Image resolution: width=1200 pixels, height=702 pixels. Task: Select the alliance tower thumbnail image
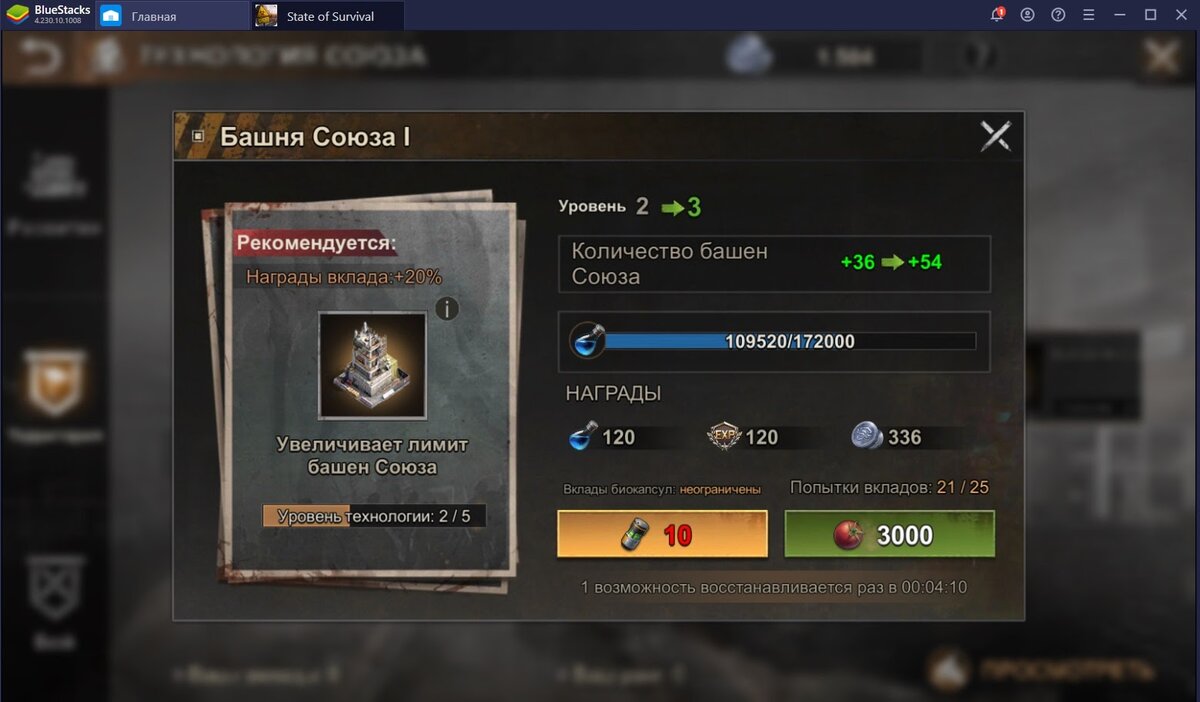[x=372, y=364]
